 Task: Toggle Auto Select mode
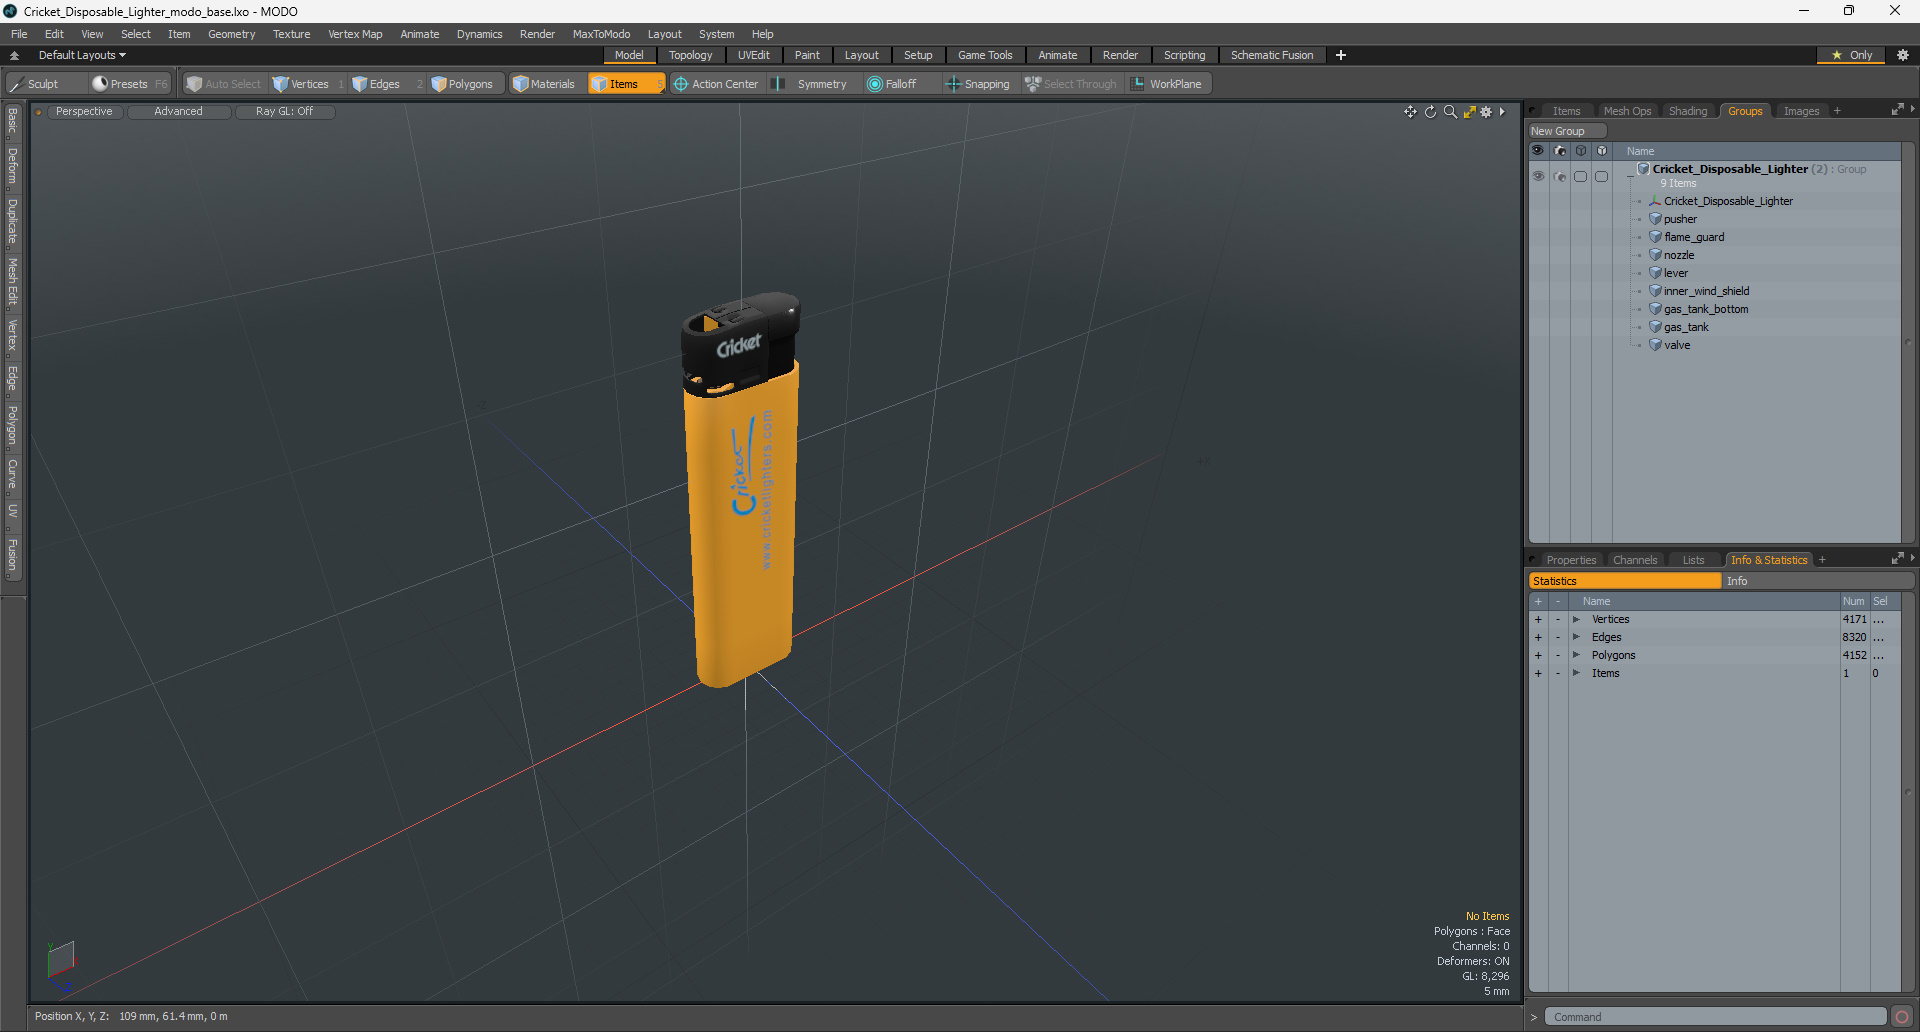pyautogui.click(x=223, y=84)
